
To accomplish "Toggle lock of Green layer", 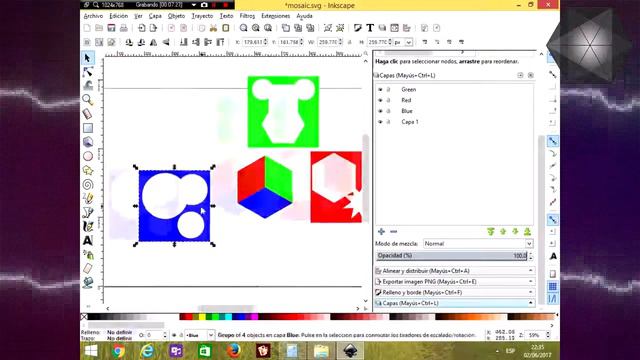I will 389,89.
